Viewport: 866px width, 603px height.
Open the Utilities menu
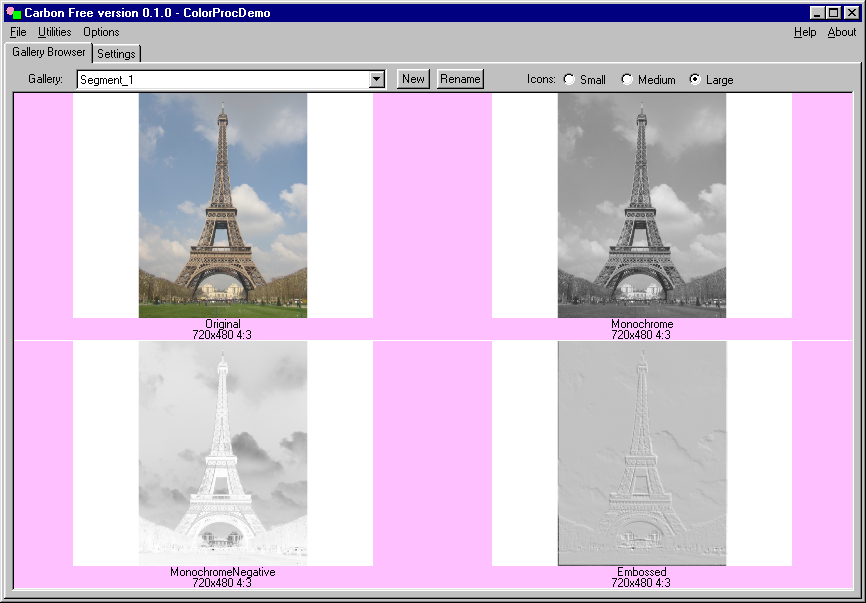[54, 32]
